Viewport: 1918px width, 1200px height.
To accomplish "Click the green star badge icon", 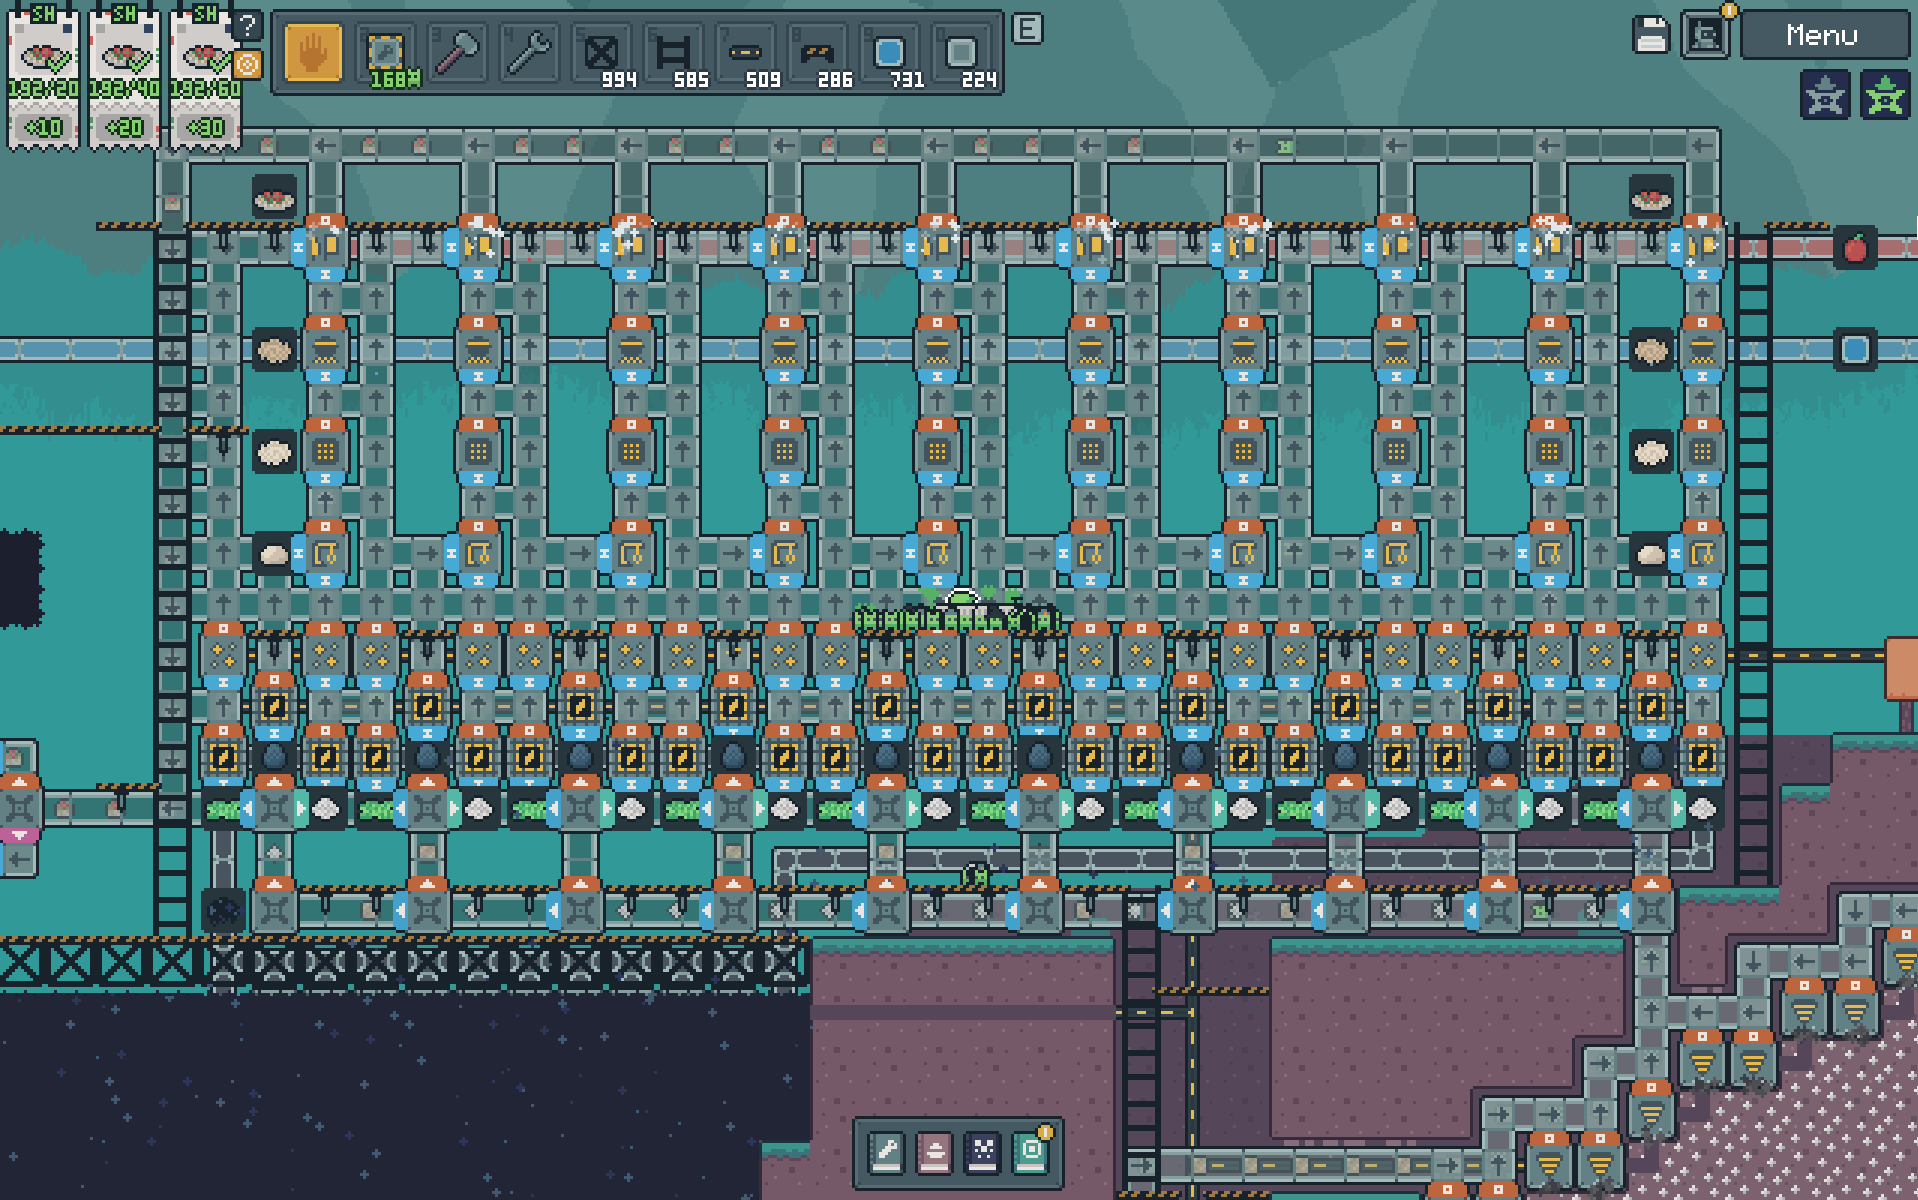I will pyautogui.click(x=1884, y=95).
